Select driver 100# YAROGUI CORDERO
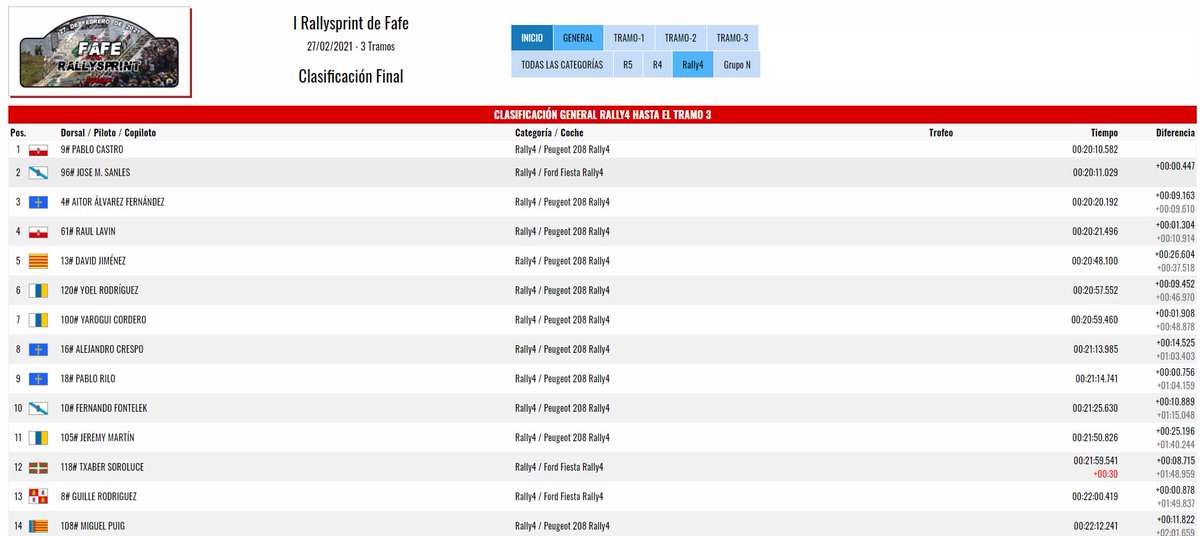1200x536 pixels. [103, 320]
